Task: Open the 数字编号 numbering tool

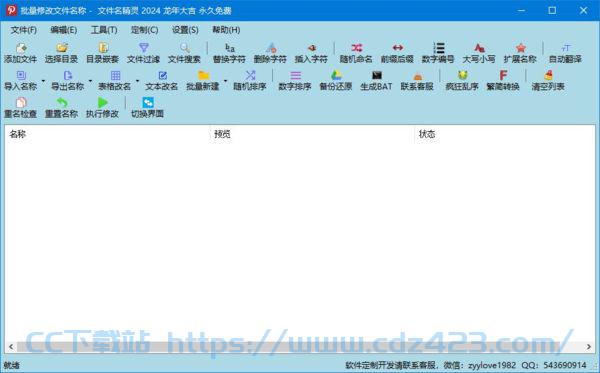Action: click(438, 53)
